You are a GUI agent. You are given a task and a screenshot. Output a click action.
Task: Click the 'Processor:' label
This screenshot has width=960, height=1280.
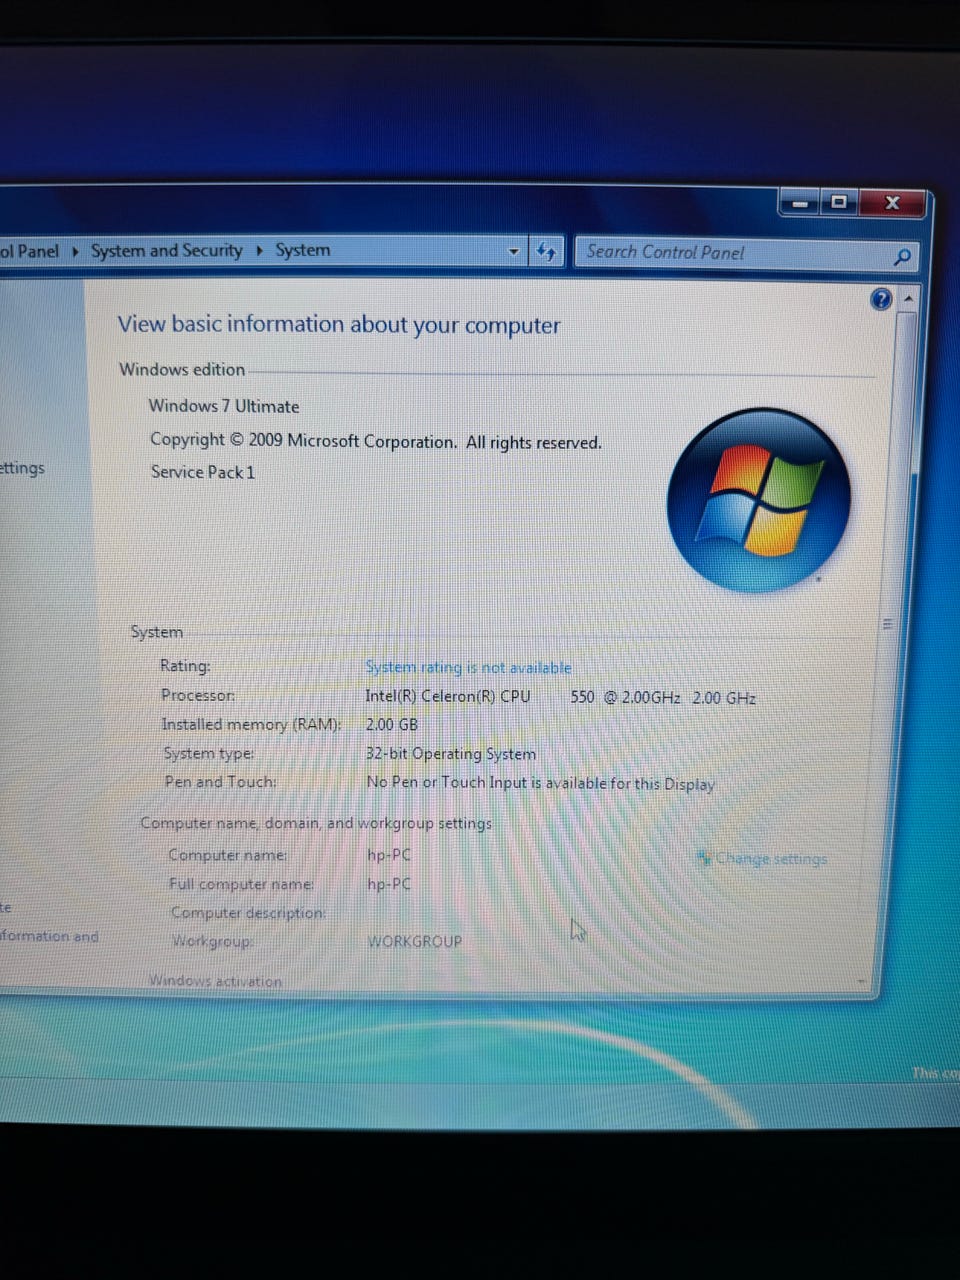(198, 695)
